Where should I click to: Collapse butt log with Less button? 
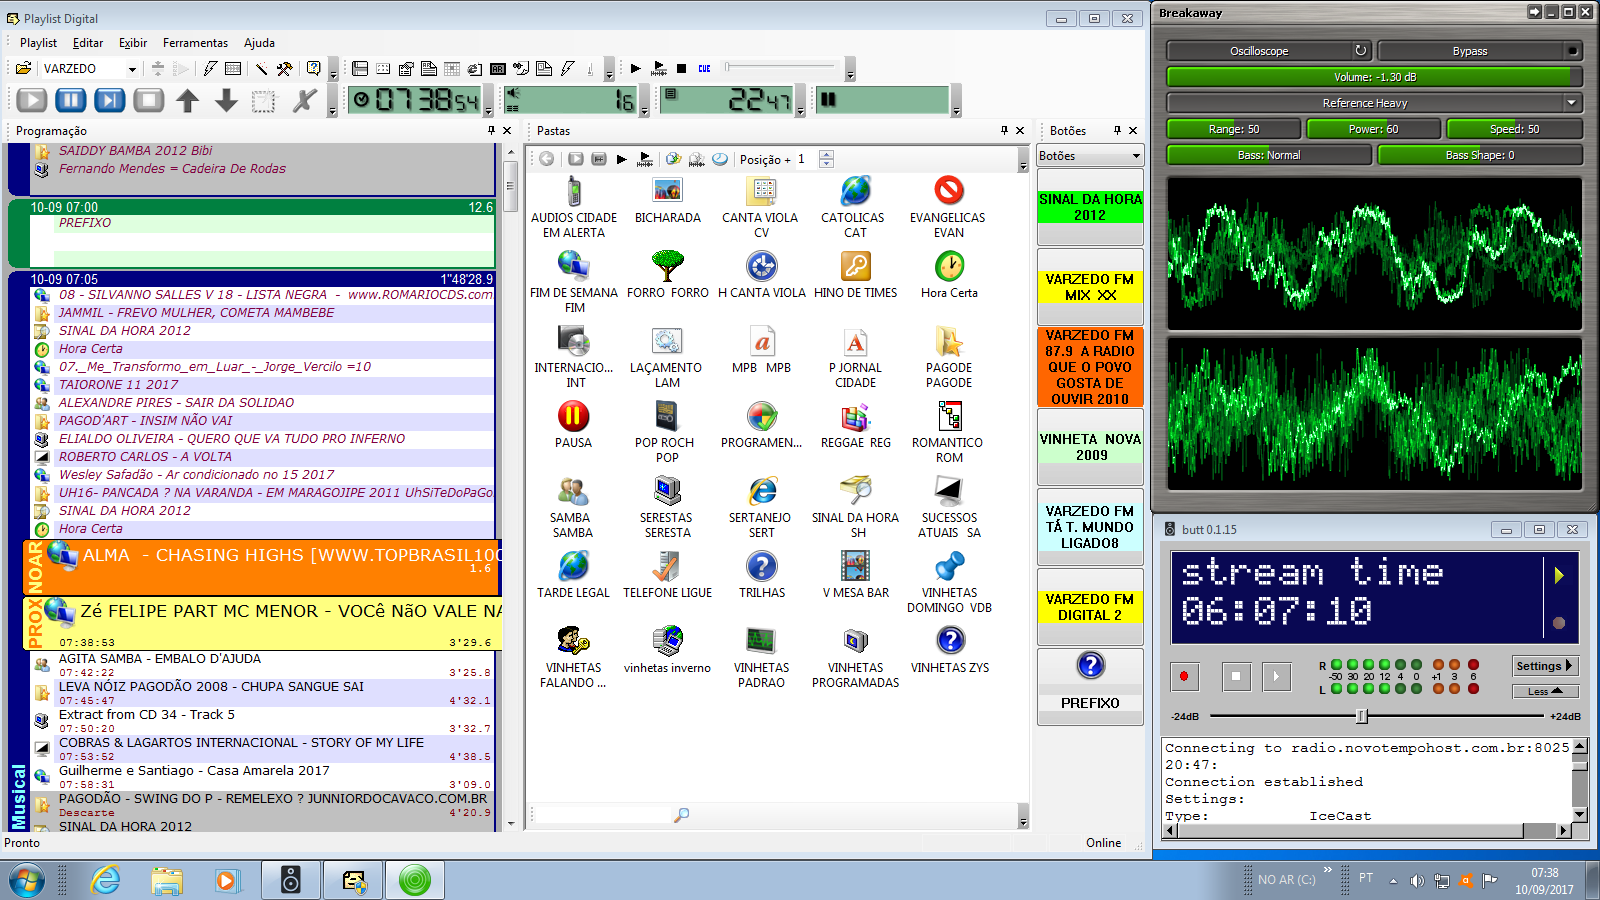[x=1544, y=691]
